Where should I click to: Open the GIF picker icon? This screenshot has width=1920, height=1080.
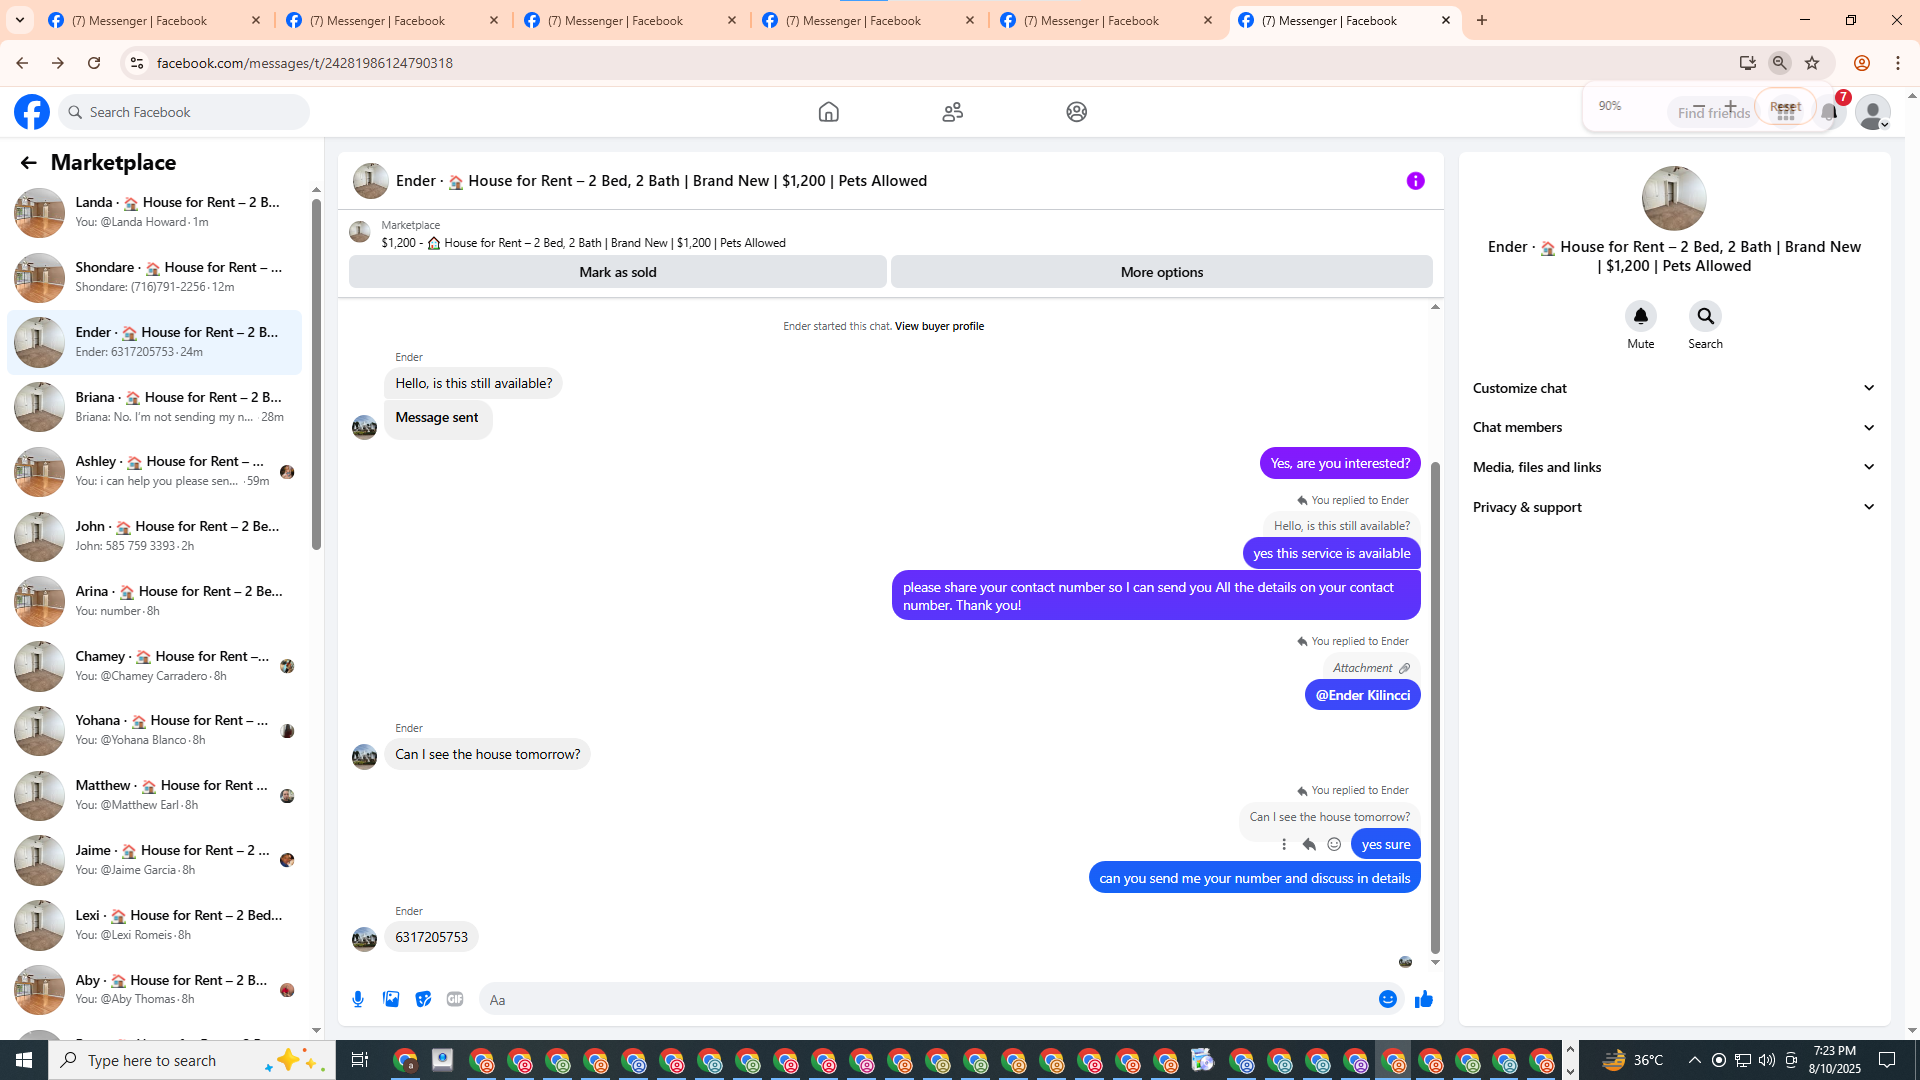455,999
